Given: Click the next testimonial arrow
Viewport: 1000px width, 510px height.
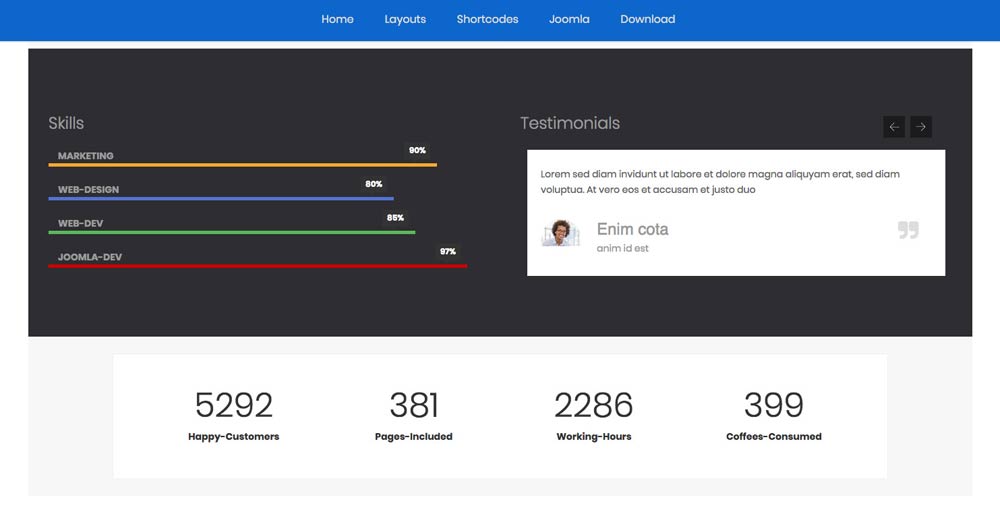Looking at the screenshot, I should click(x=921, y=127).
